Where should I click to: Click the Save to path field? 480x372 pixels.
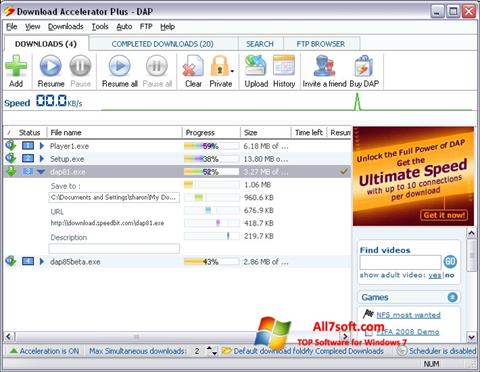114,197
